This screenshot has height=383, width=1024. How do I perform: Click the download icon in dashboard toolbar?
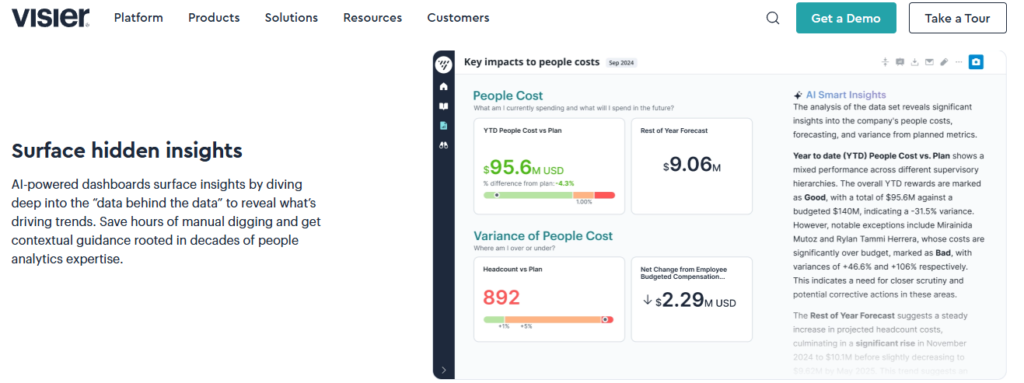tap(915, 62)
